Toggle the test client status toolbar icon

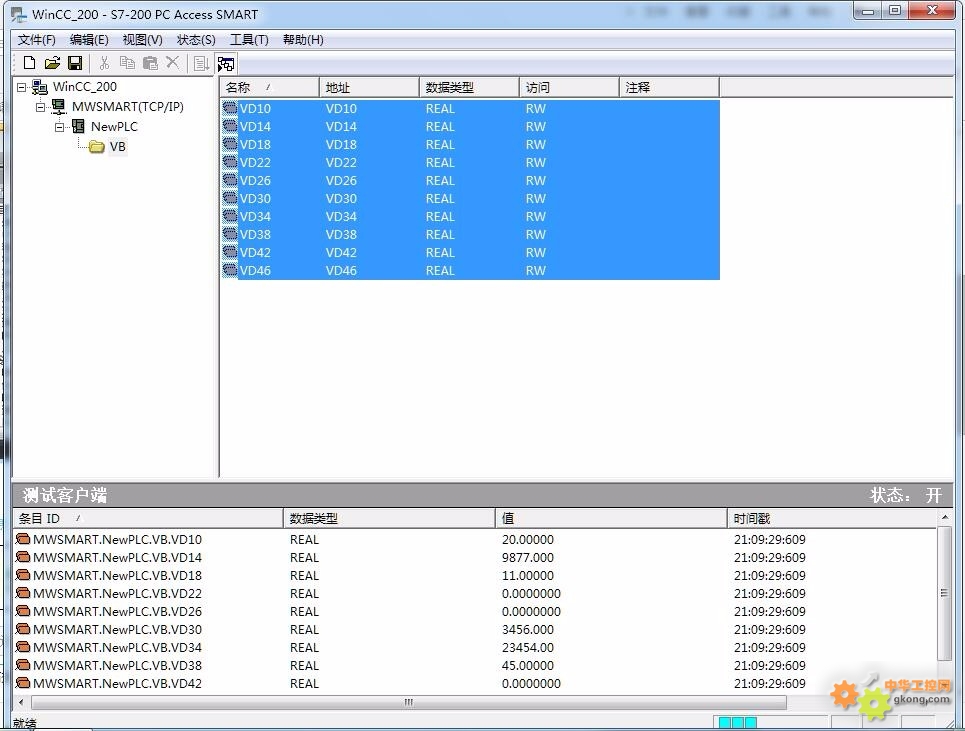click(226, 63)
